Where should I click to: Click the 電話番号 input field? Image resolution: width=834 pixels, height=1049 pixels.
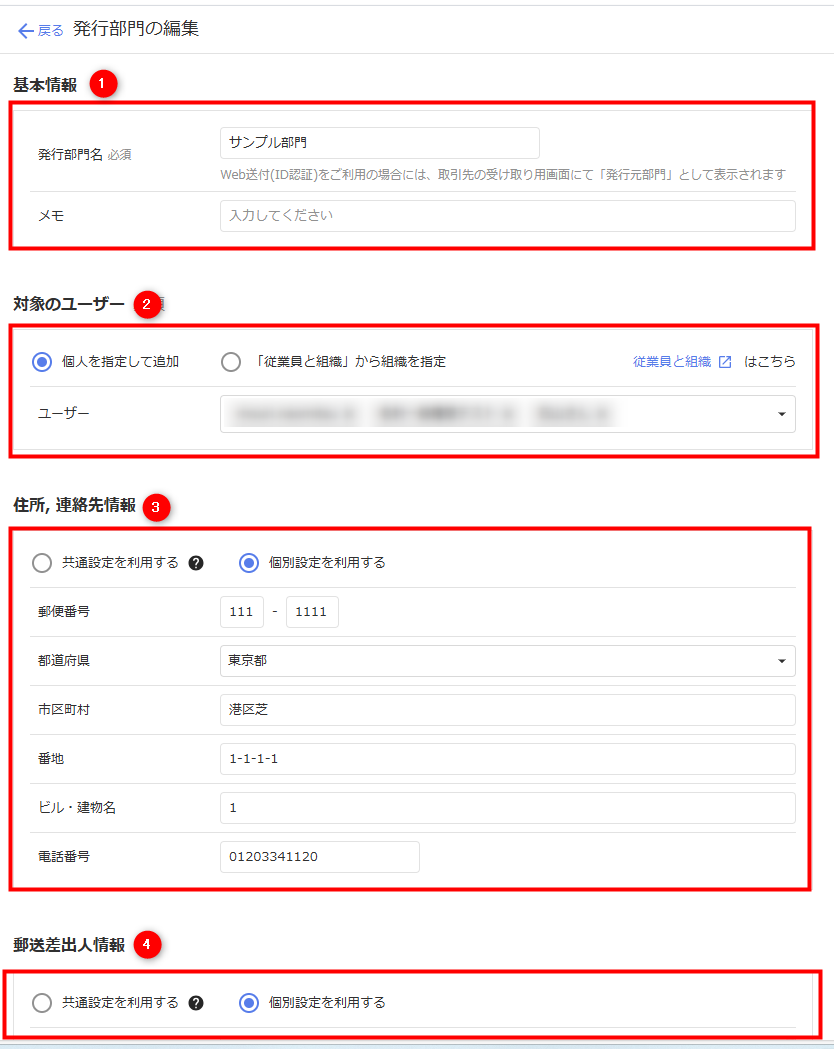click(x=319, y=857)
